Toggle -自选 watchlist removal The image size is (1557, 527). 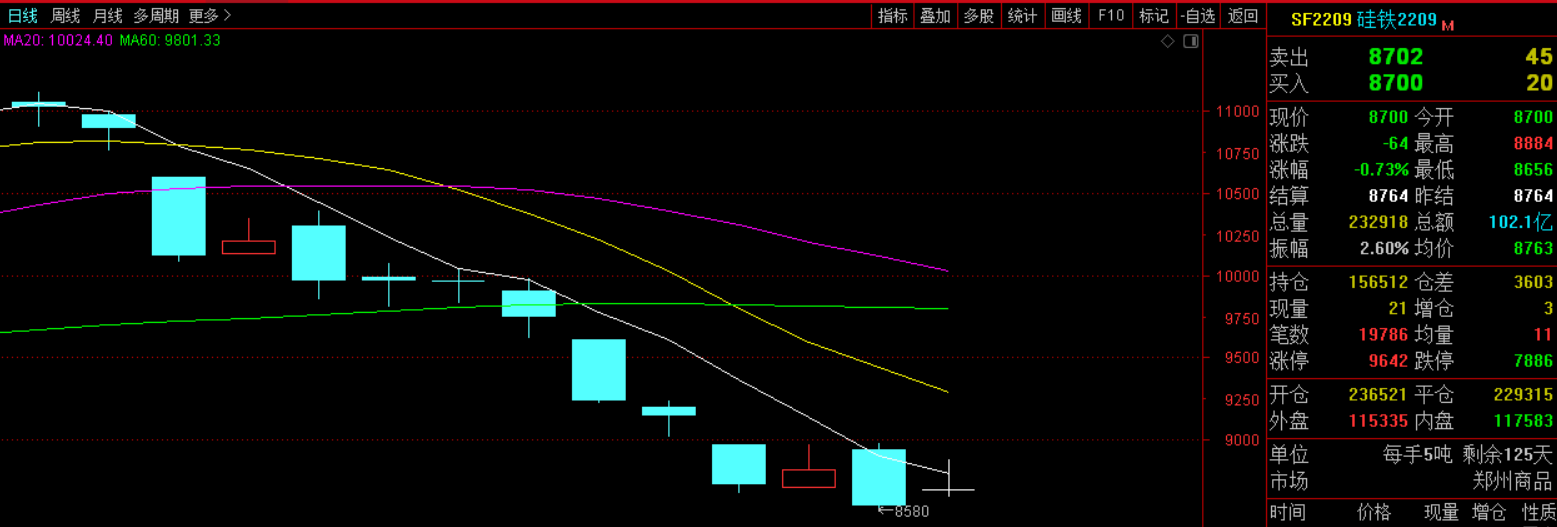[x=1198, y=15]
